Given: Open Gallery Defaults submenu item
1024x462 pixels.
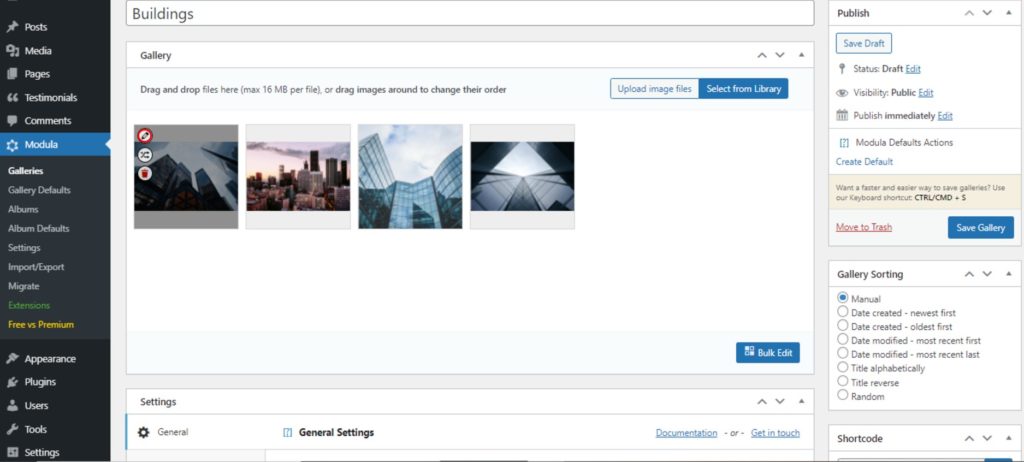Looking at the screenshot, I should point(39,190).
